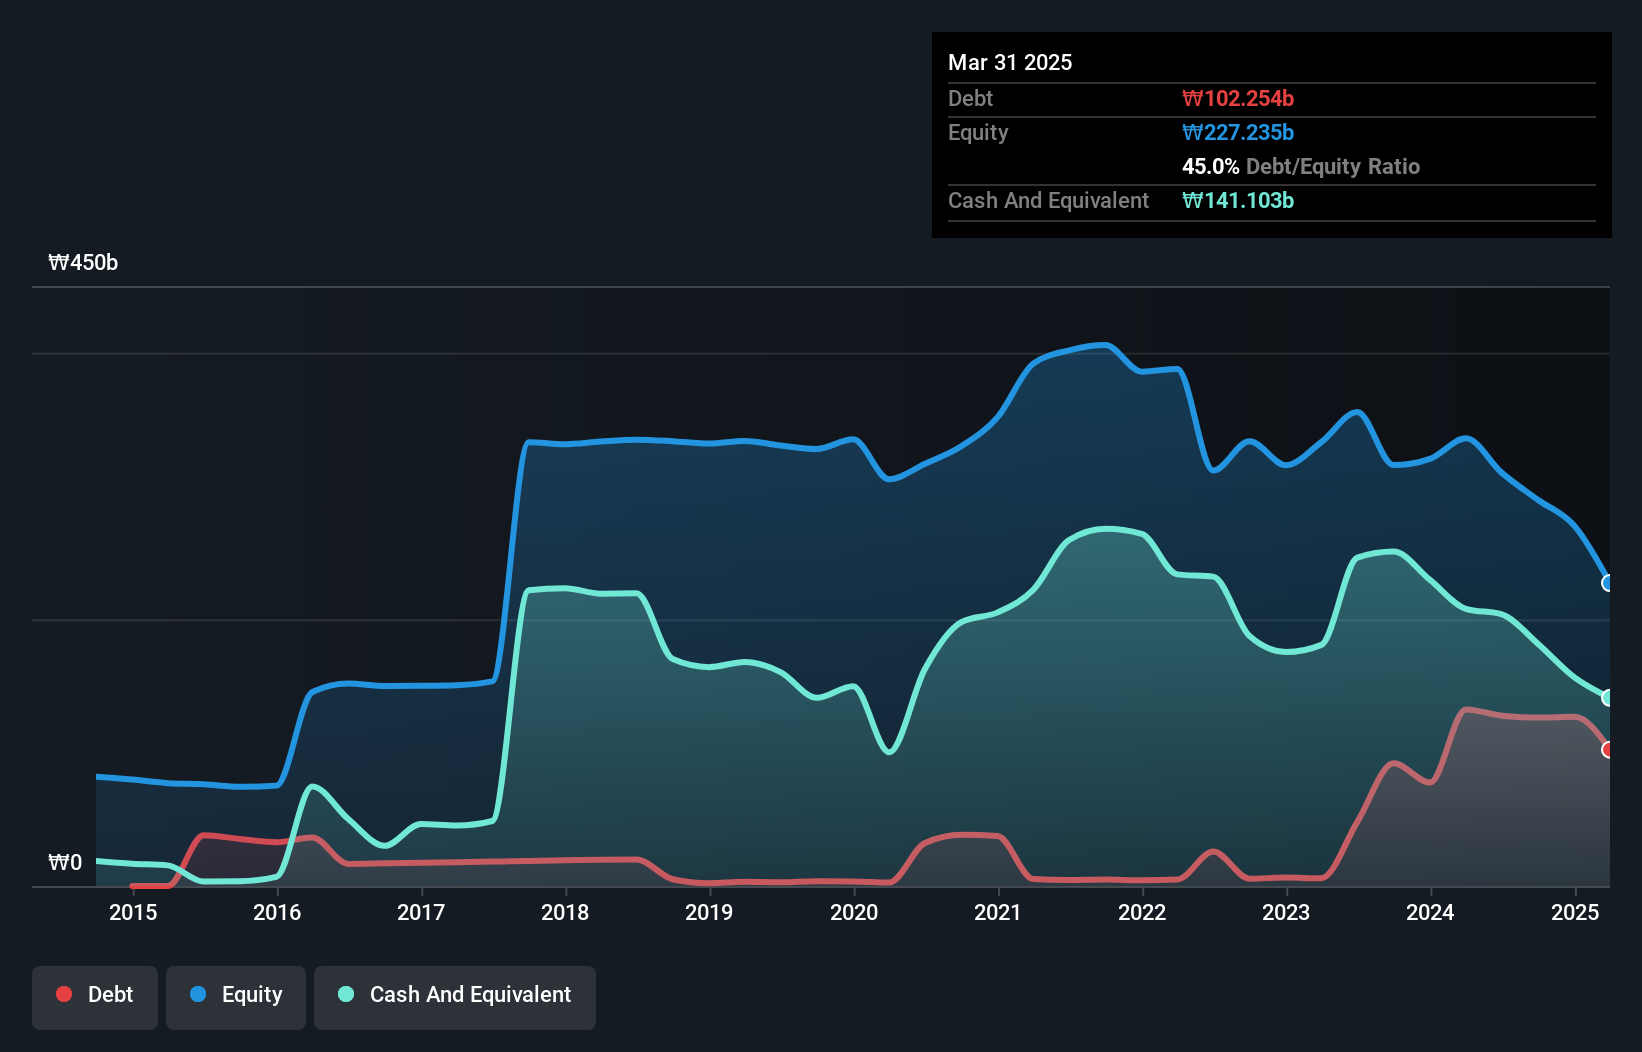This screenshot has width=1642, height=1052.
Task: Click the Mar 31 2025 tooltip date
Action: (1010, 62)
